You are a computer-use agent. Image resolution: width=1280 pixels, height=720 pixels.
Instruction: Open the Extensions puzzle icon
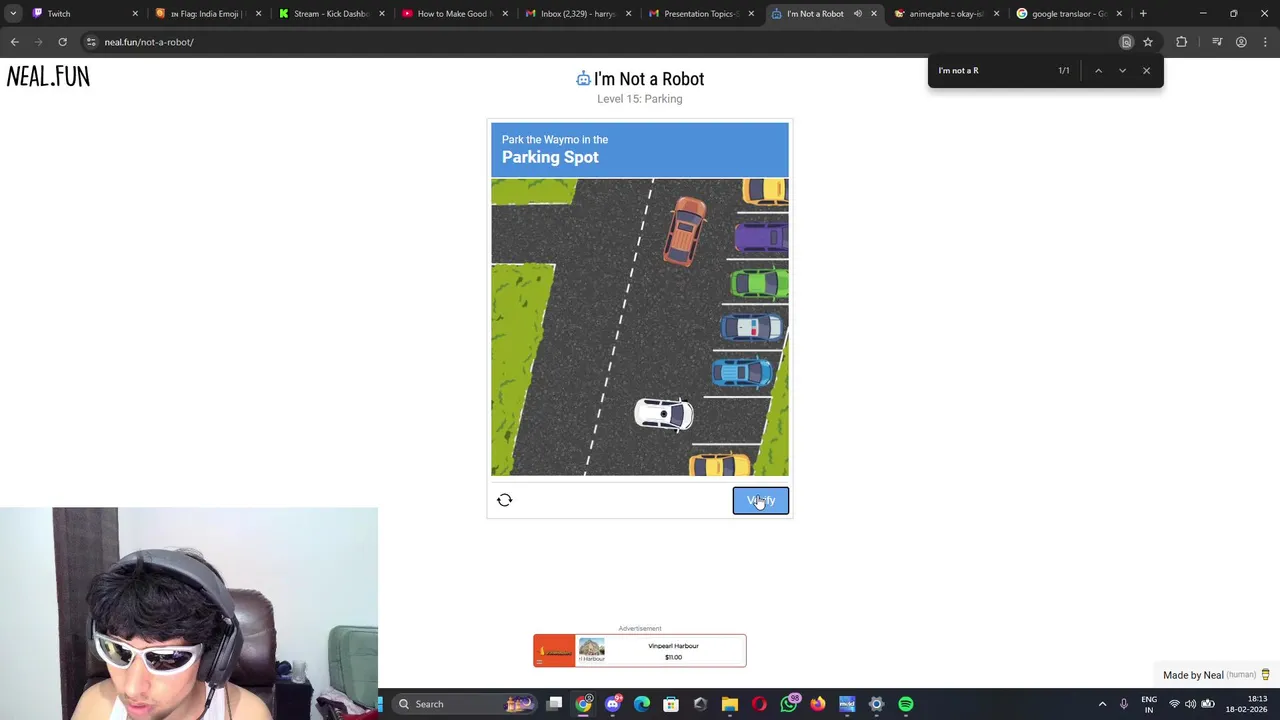1182,42
